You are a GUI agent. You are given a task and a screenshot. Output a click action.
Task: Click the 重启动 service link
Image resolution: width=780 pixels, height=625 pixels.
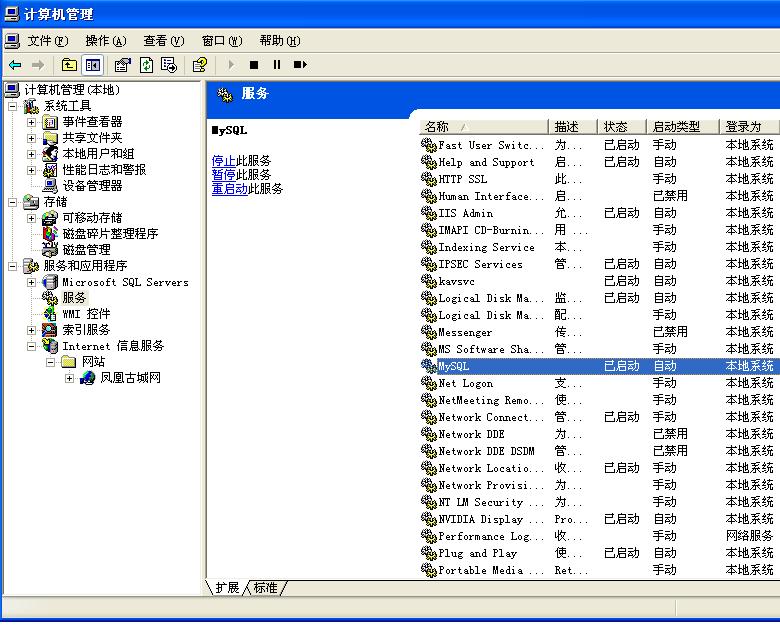pos(230,188)
